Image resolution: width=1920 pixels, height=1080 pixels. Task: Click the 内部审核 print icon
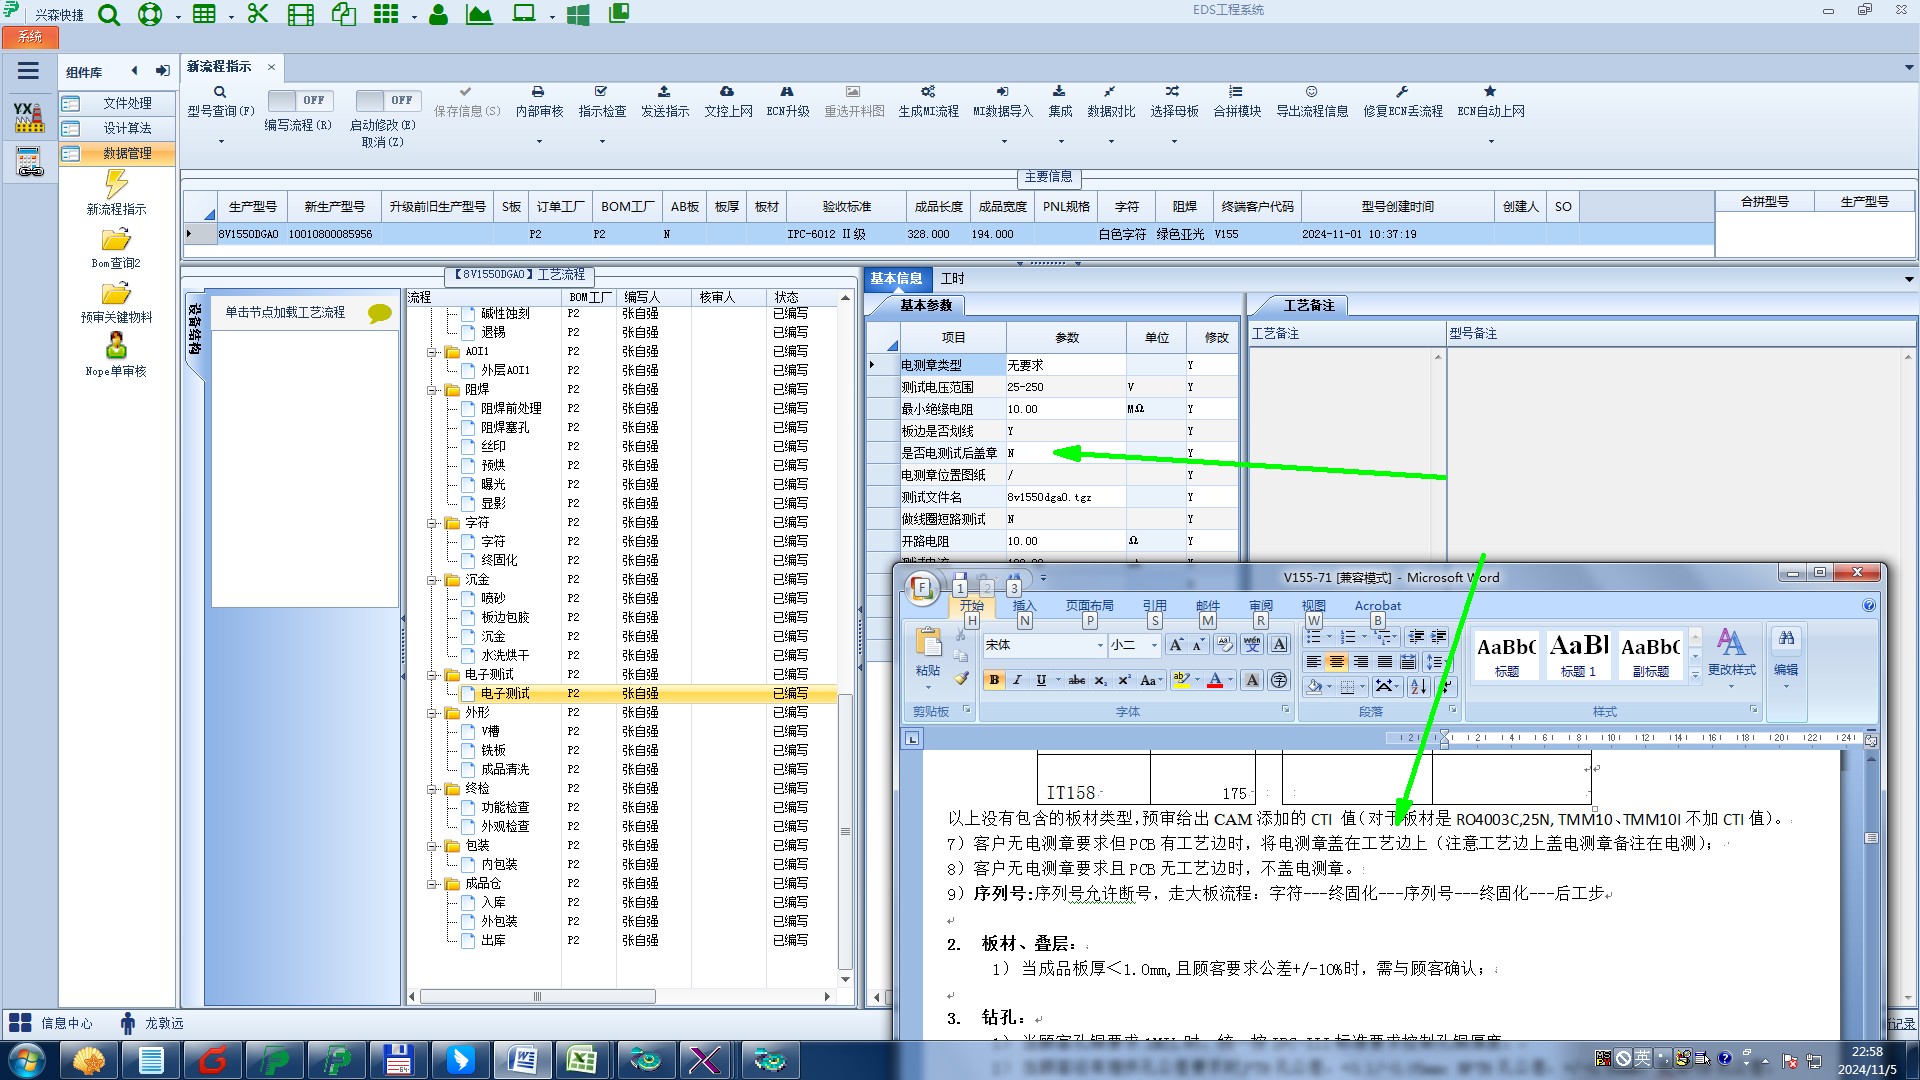click(538, 91)
